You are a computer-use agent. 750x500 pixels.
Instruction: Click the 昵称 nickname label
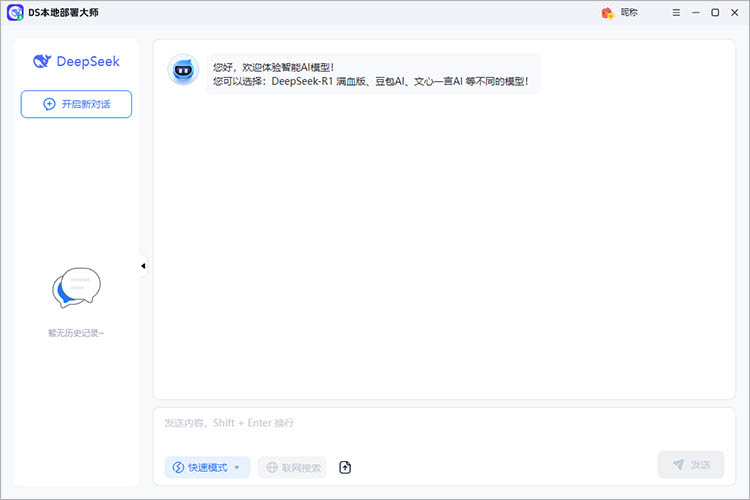pyautogui.click(x=629, y=12)
